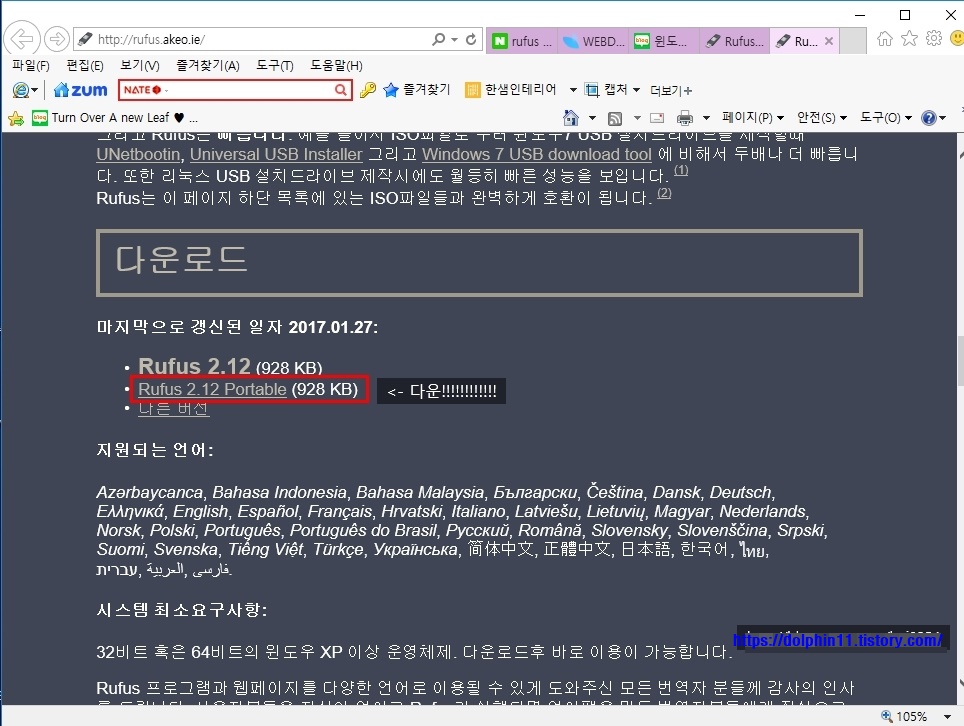Expand the address bar search dropdown arrow

click(454, 40)
